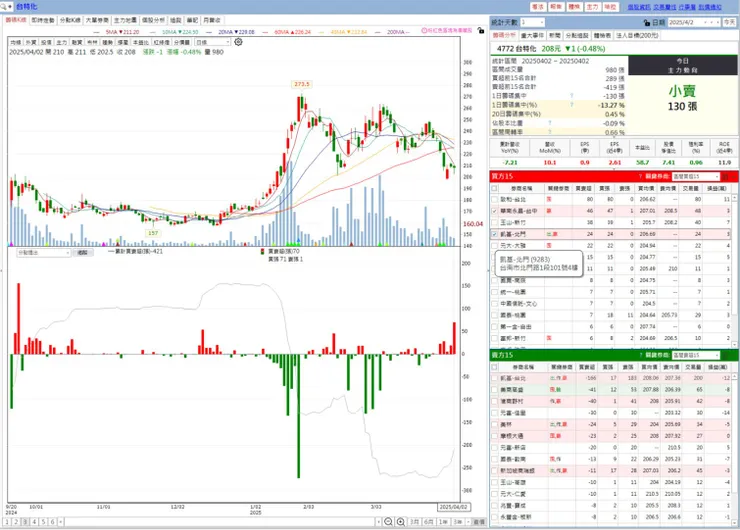The width and height of the screenshot is (740, 530).
Task: Uncheck the 凱基-北門 row checkbox
Action: coord(494,234)
